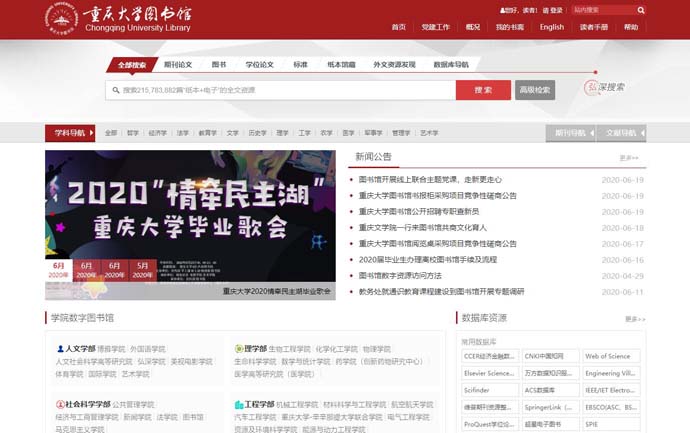Expand the 文献导航 panel
Image resolution: width=690 pixels, height=433 pixels.
(x=621, y=133)
